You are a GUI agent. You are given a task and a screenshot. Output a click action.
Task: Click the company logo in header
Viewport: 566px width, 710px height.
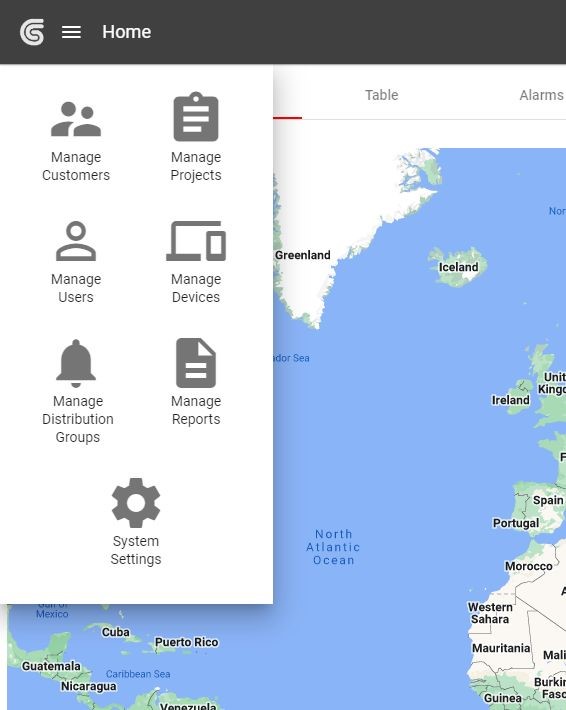pos(32,32)
